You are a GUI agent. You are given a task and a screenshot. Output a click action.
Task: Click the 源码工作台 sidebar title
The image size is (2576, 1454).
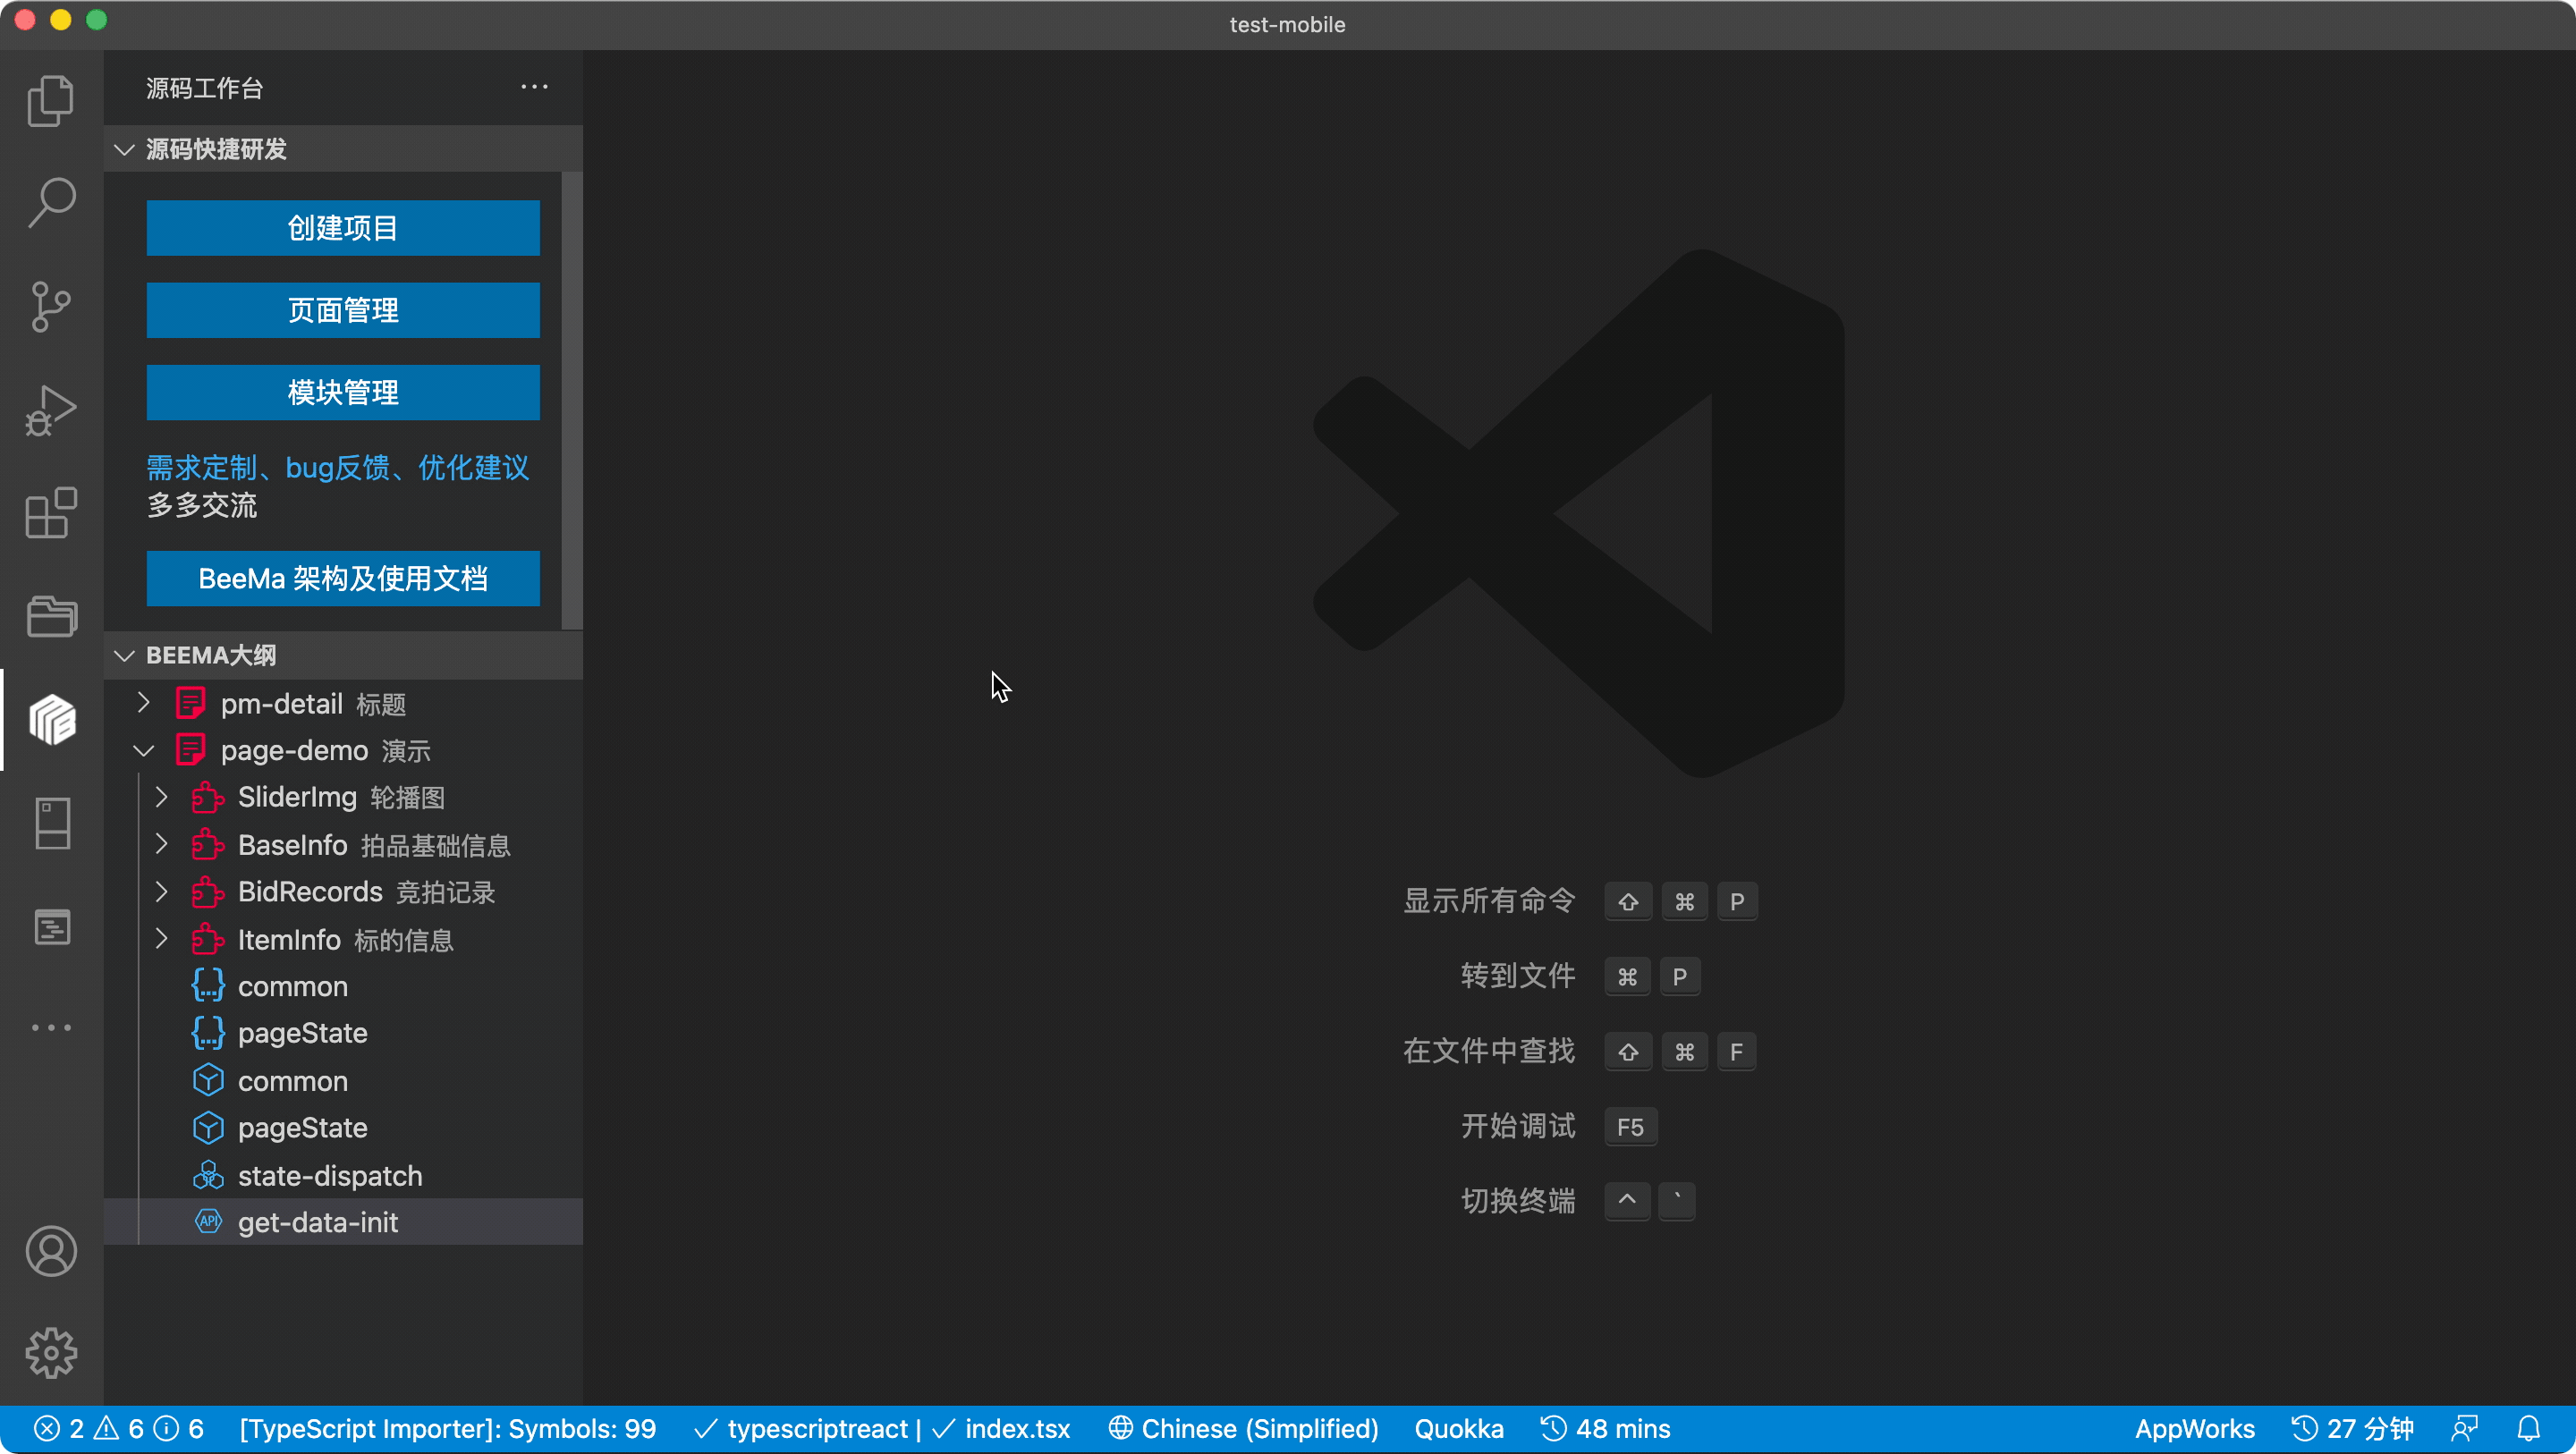click(x=204, y=88)
